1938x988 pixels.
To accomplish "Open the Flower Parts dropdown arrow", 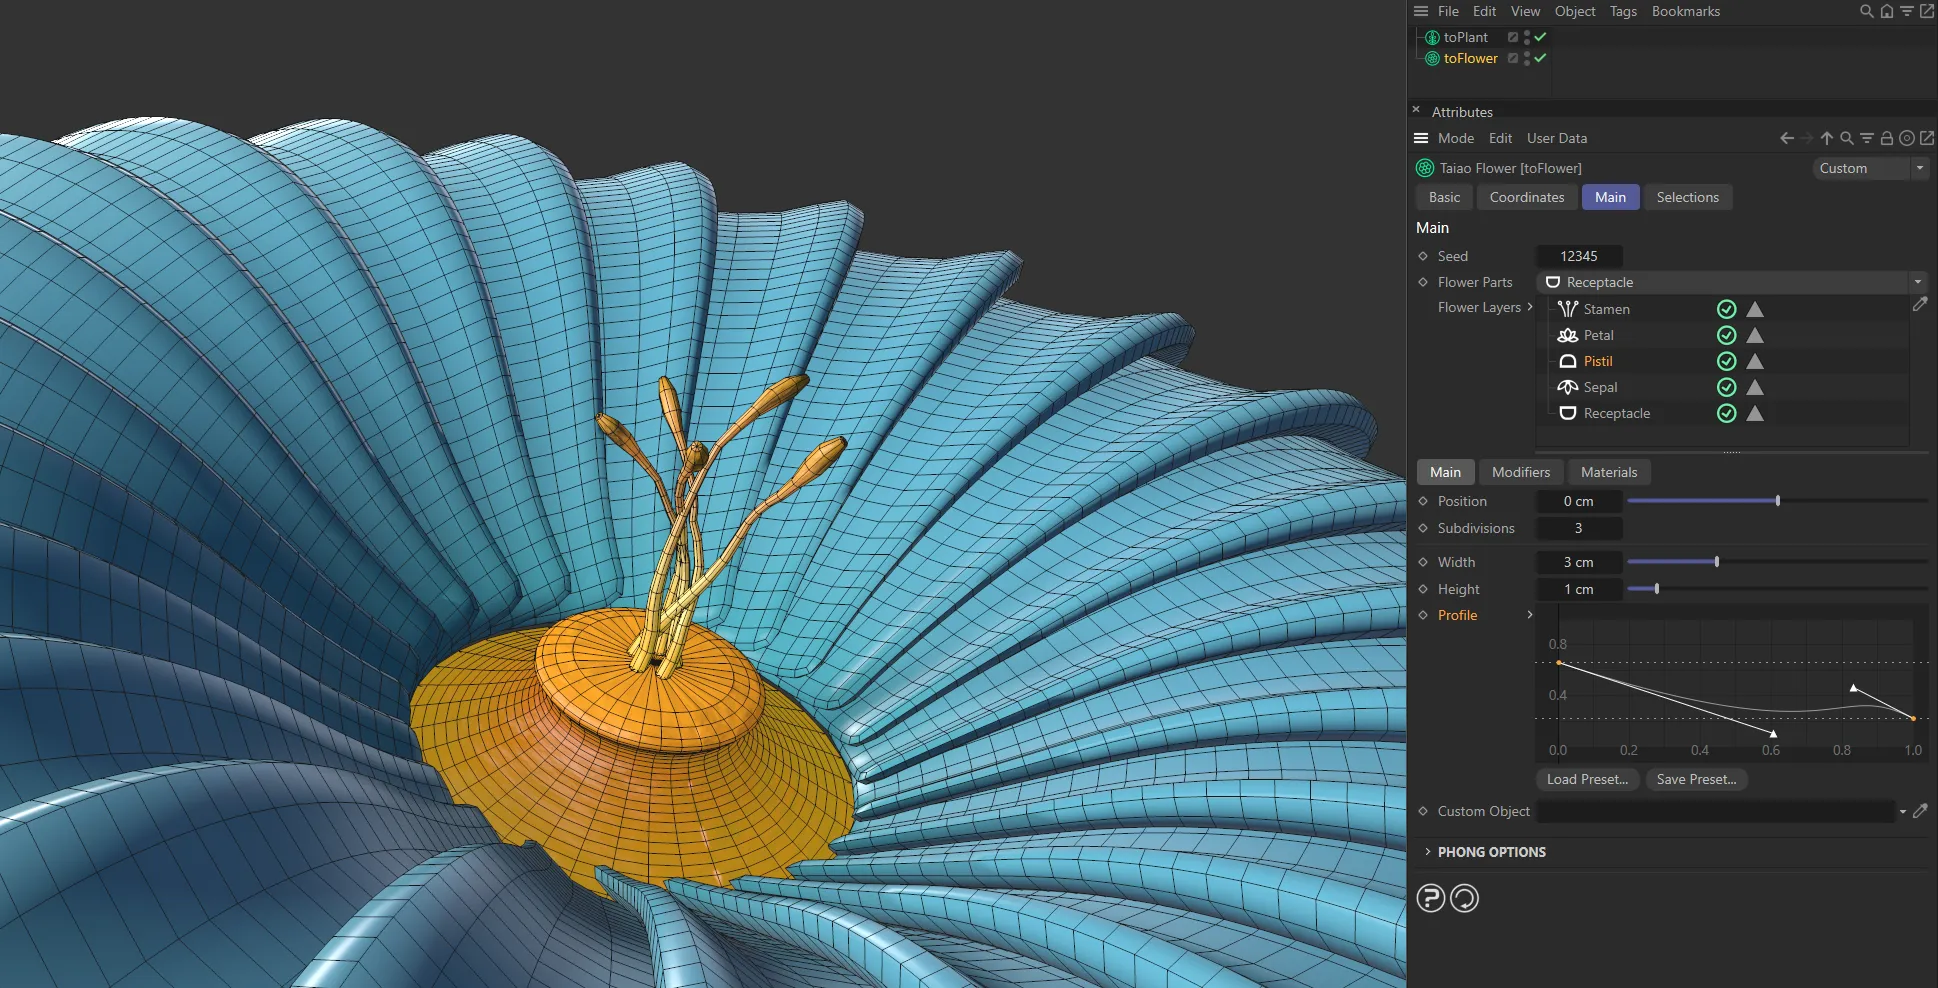I will click(1917, 282).
